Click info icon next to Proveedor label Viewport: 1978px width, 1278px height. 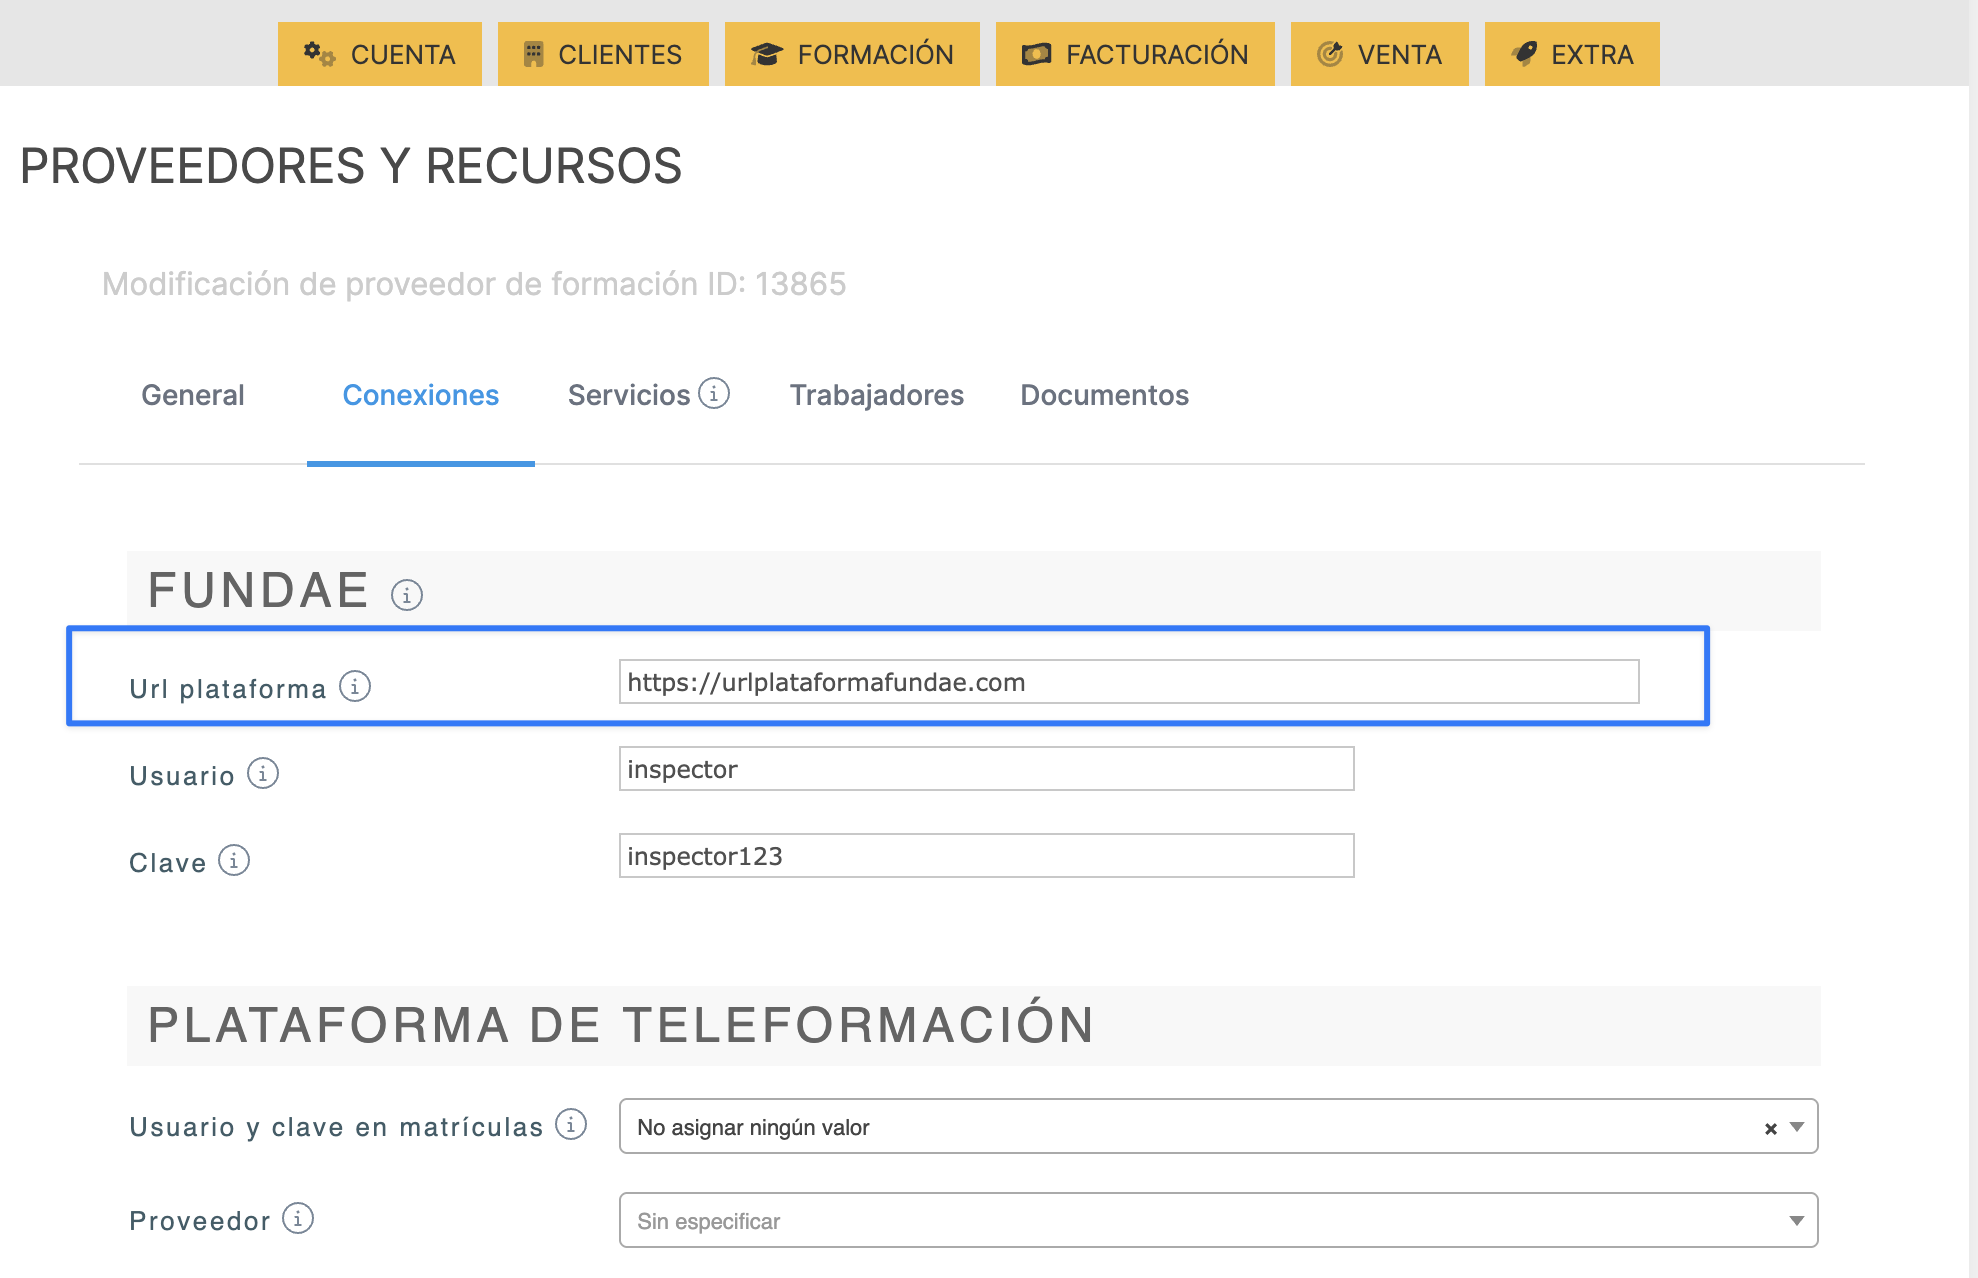pos(298,1218)
